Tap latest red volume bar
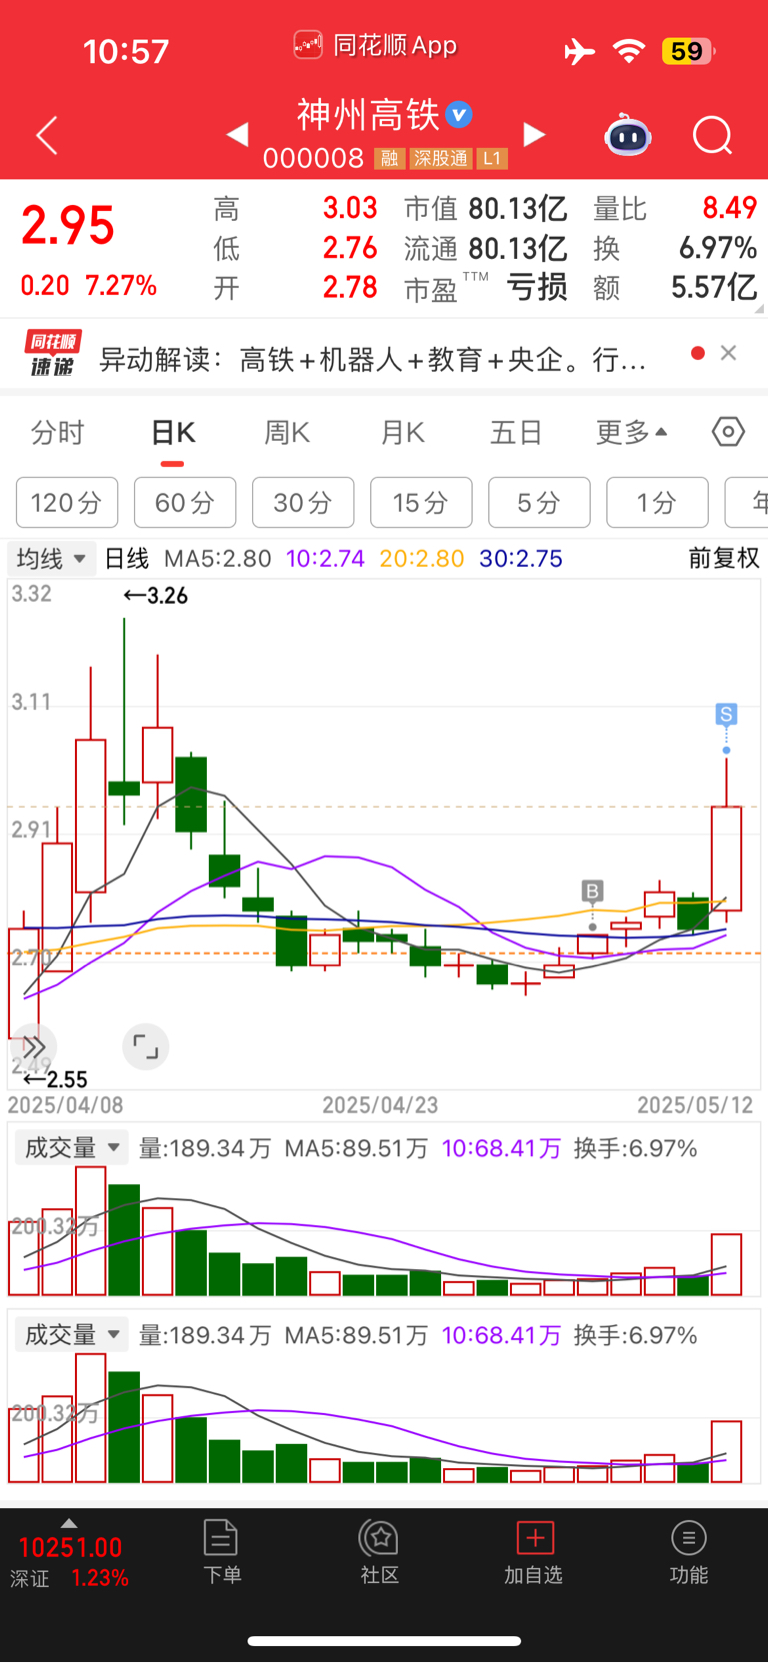 tap(727, 1265)
